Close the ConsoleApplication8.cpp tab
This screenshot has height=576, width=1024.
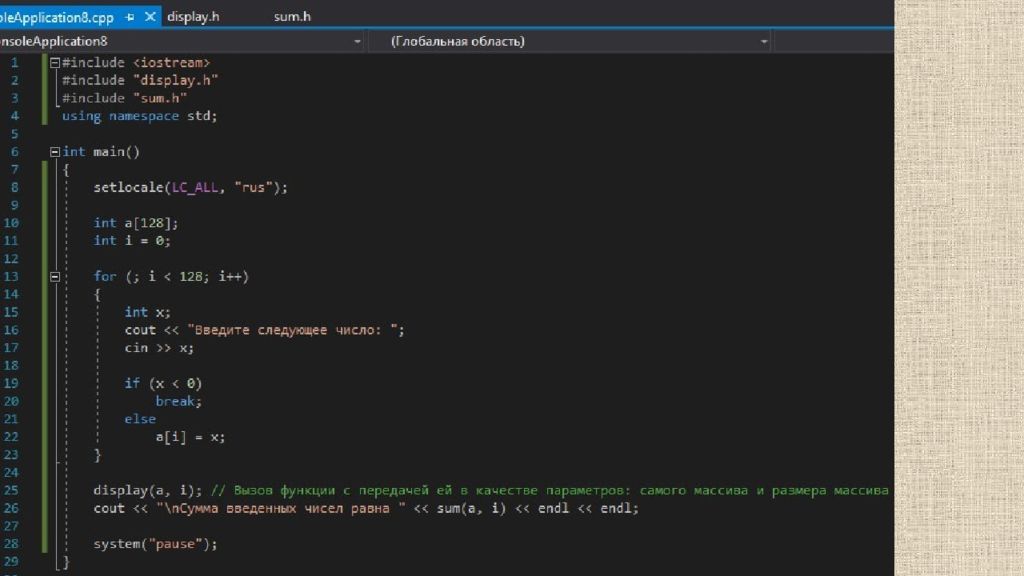[150, 17]
